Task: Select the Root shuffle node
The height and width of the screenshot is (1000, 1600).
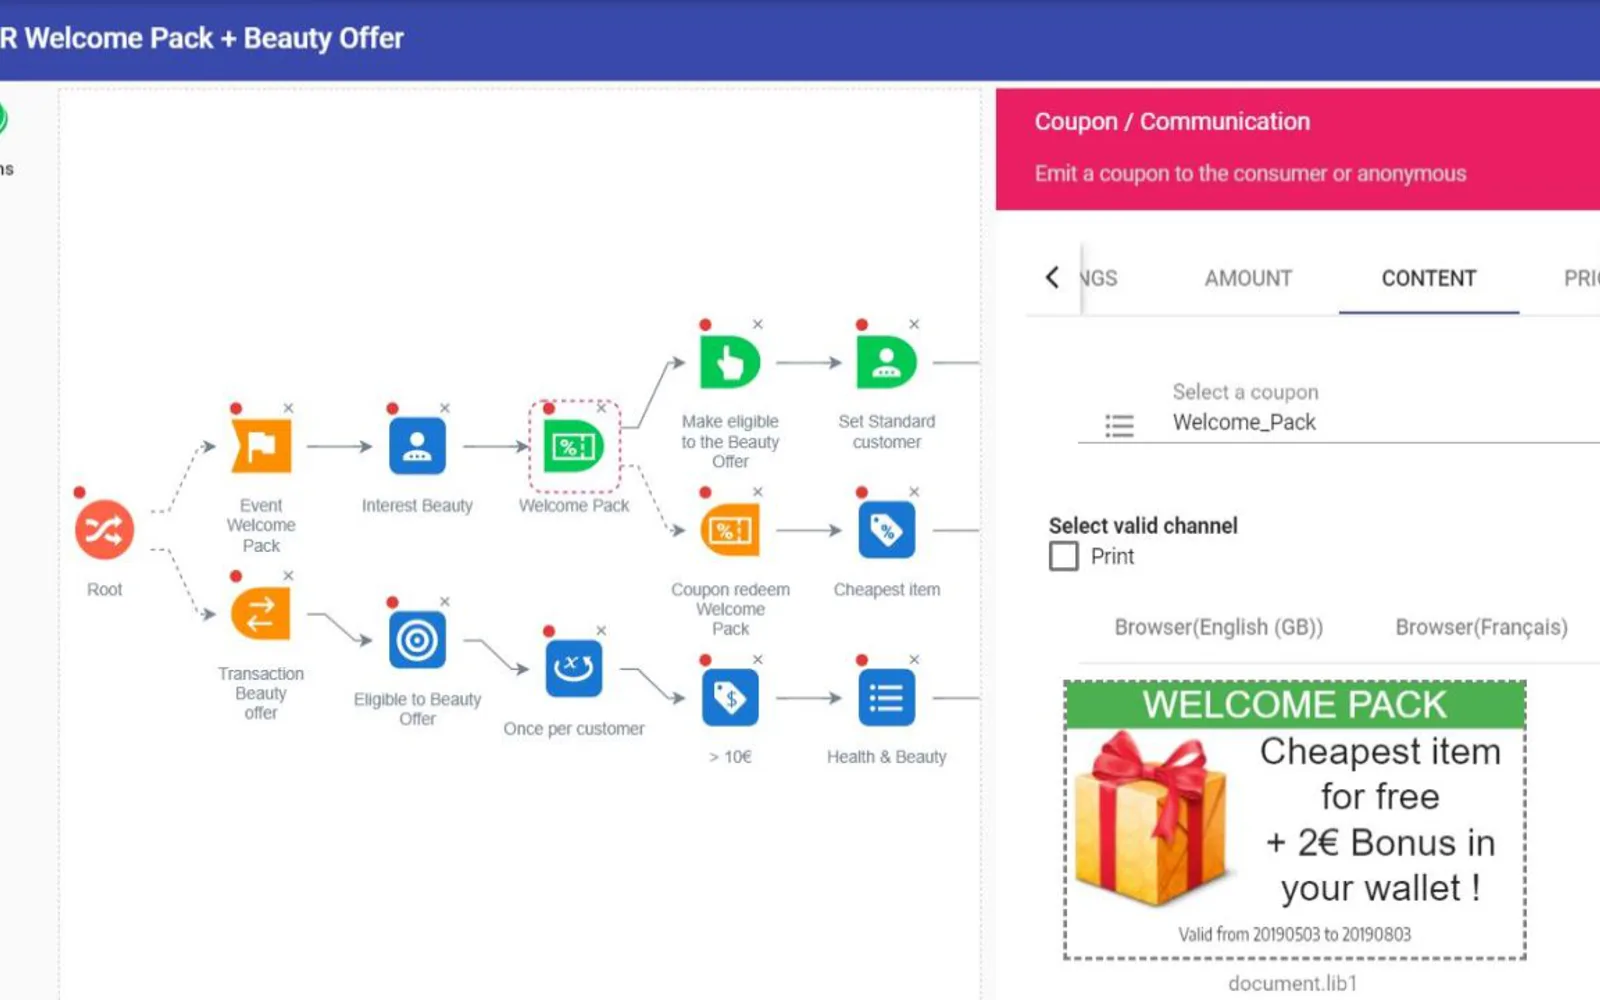Action: (104, 530)
